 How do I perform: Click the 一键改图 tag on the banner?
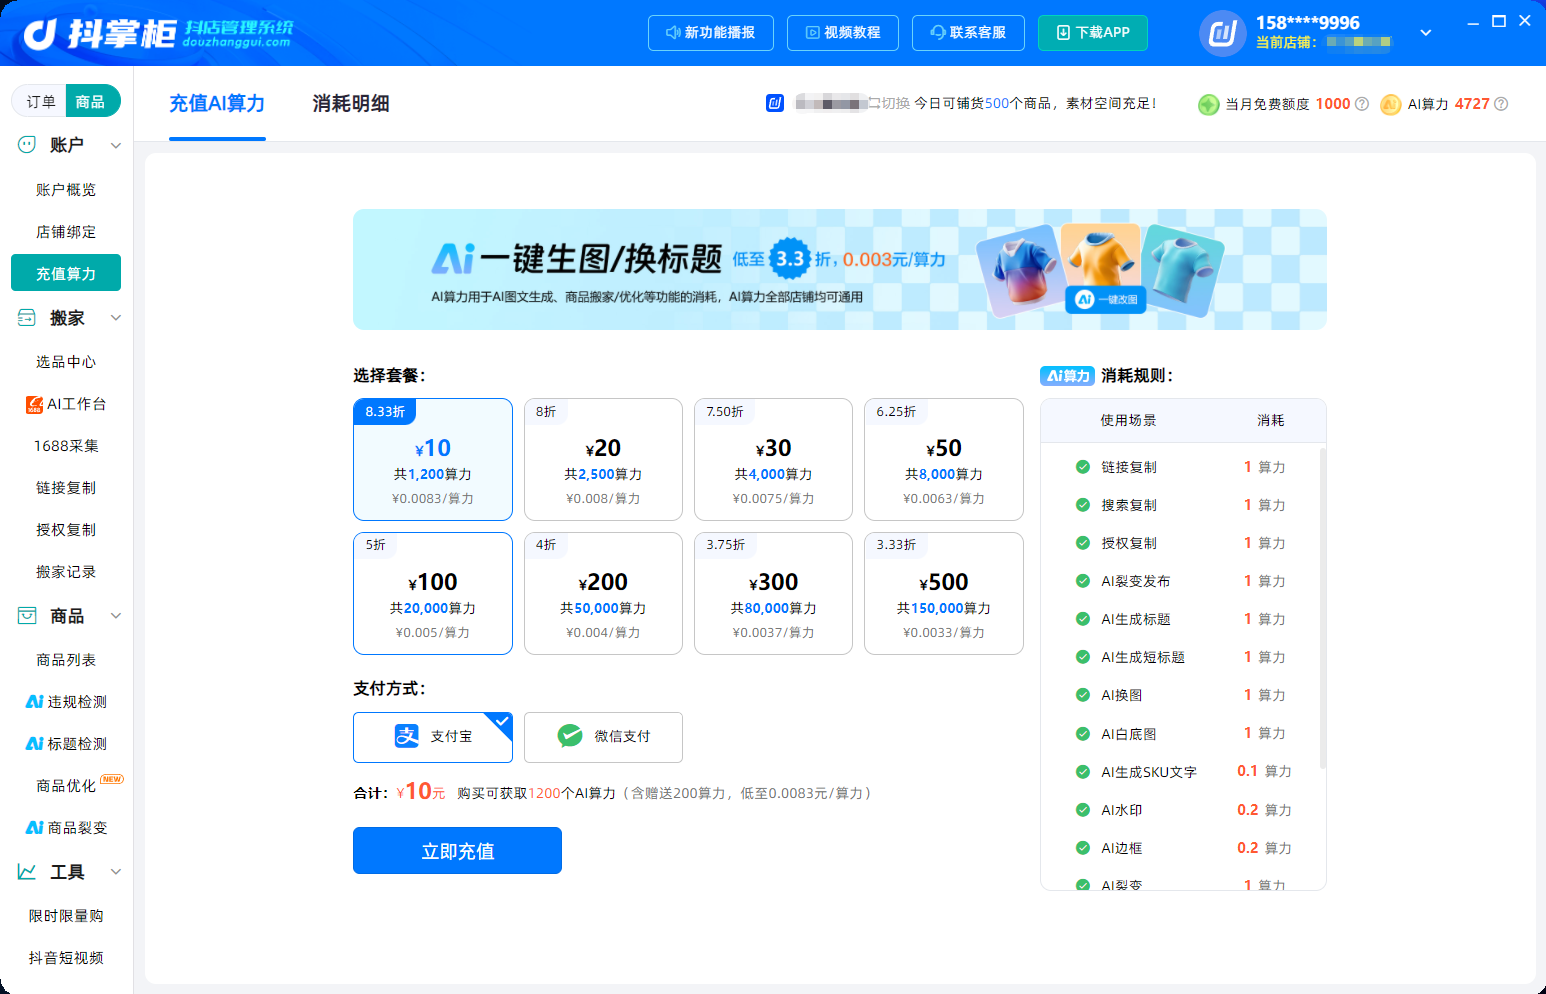tap(1106, 299)
